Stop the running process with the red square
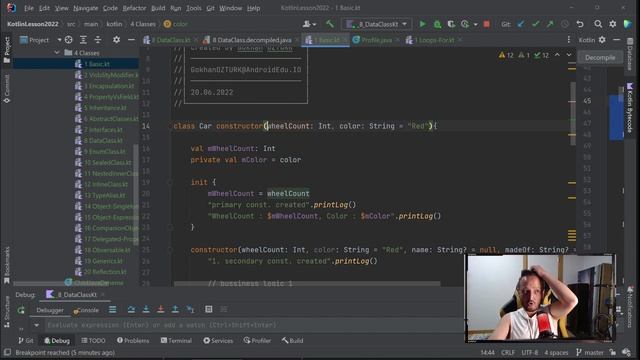The width and height of the screenshot is (640, 360). [x=487, y=24]
